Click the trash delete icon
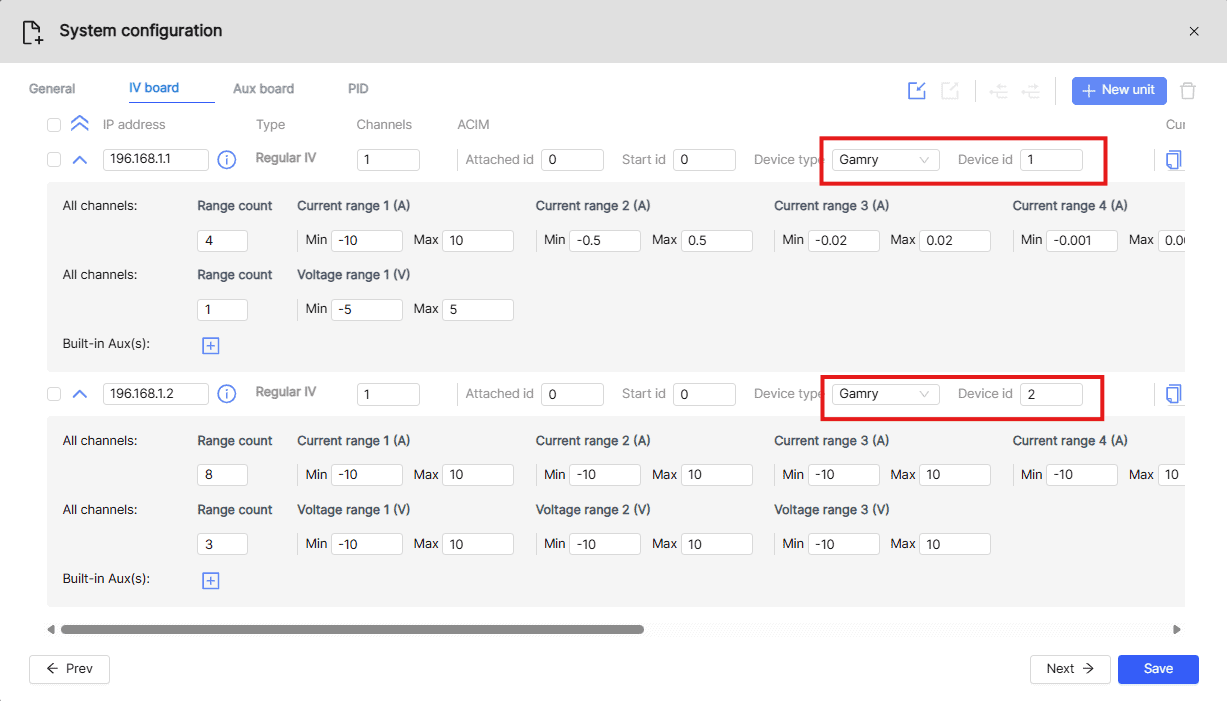Image resolution: width=1227 pixels, height=701 pixels. click(1187, 91)
